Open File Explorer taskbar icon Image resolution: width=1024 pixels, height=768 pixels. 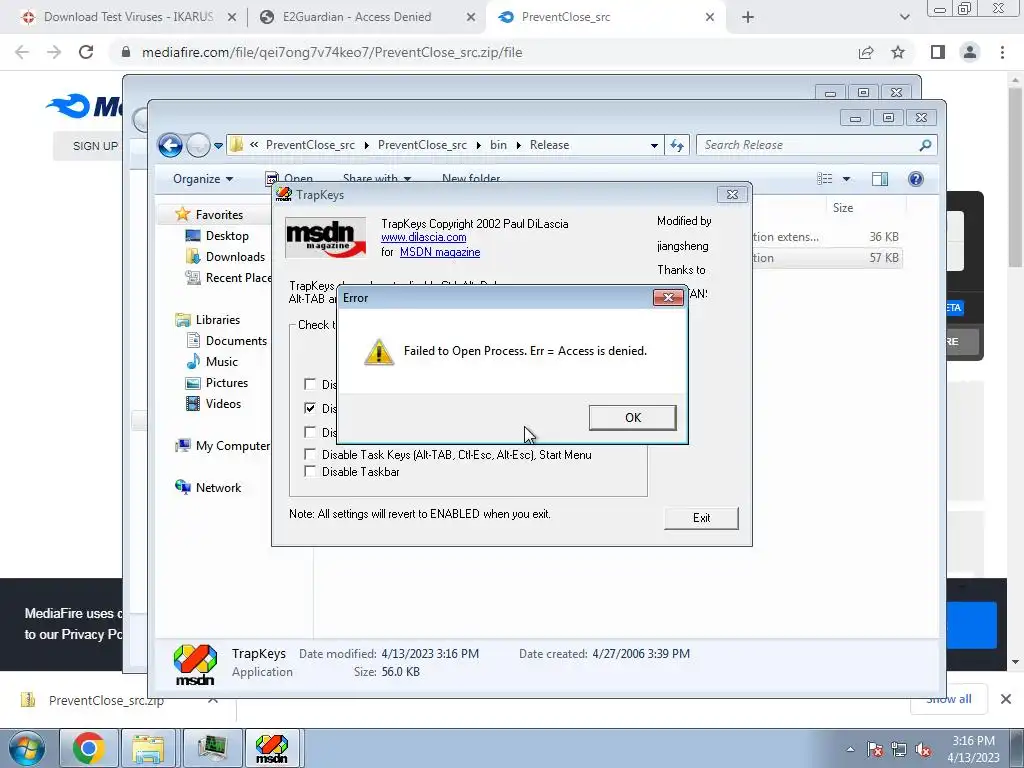click(x=148, y=748)
